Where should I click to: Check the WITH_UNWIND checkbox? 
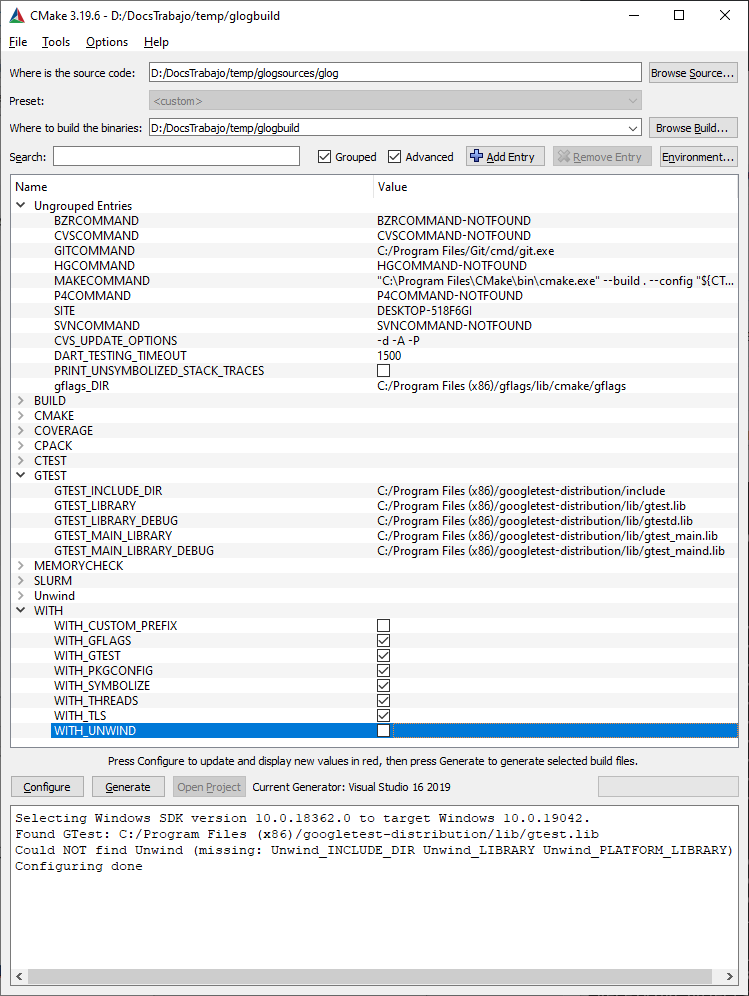[x=384, y=730]
